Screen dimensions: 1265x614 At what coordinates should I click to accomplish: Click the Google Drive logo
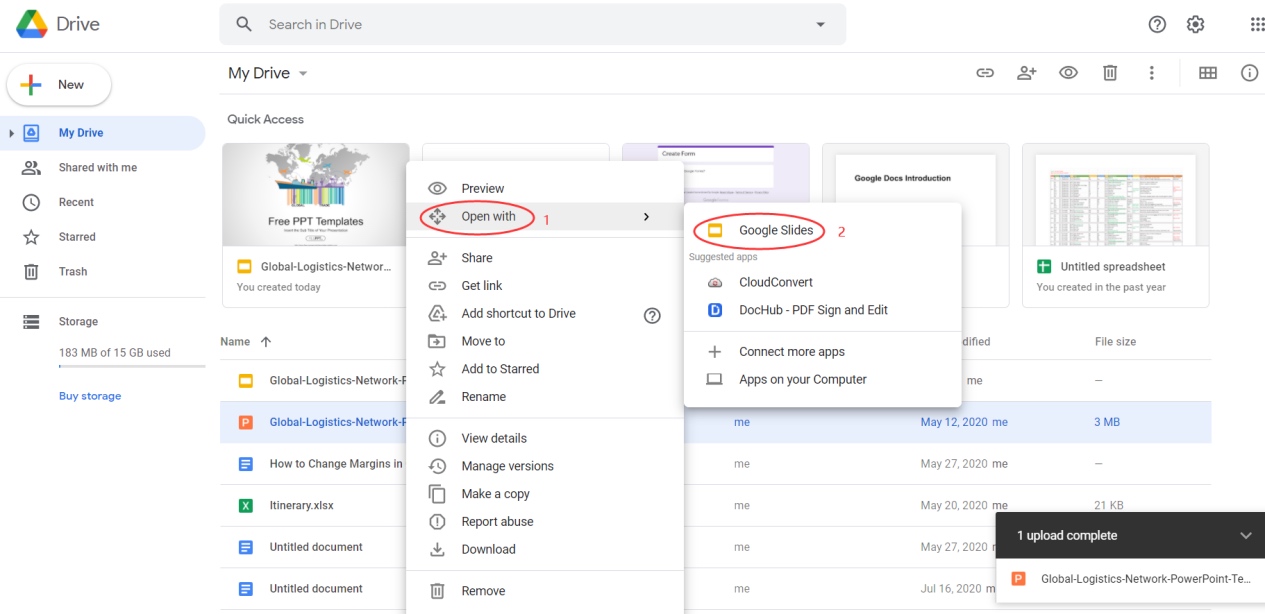(x=32, y=24)
